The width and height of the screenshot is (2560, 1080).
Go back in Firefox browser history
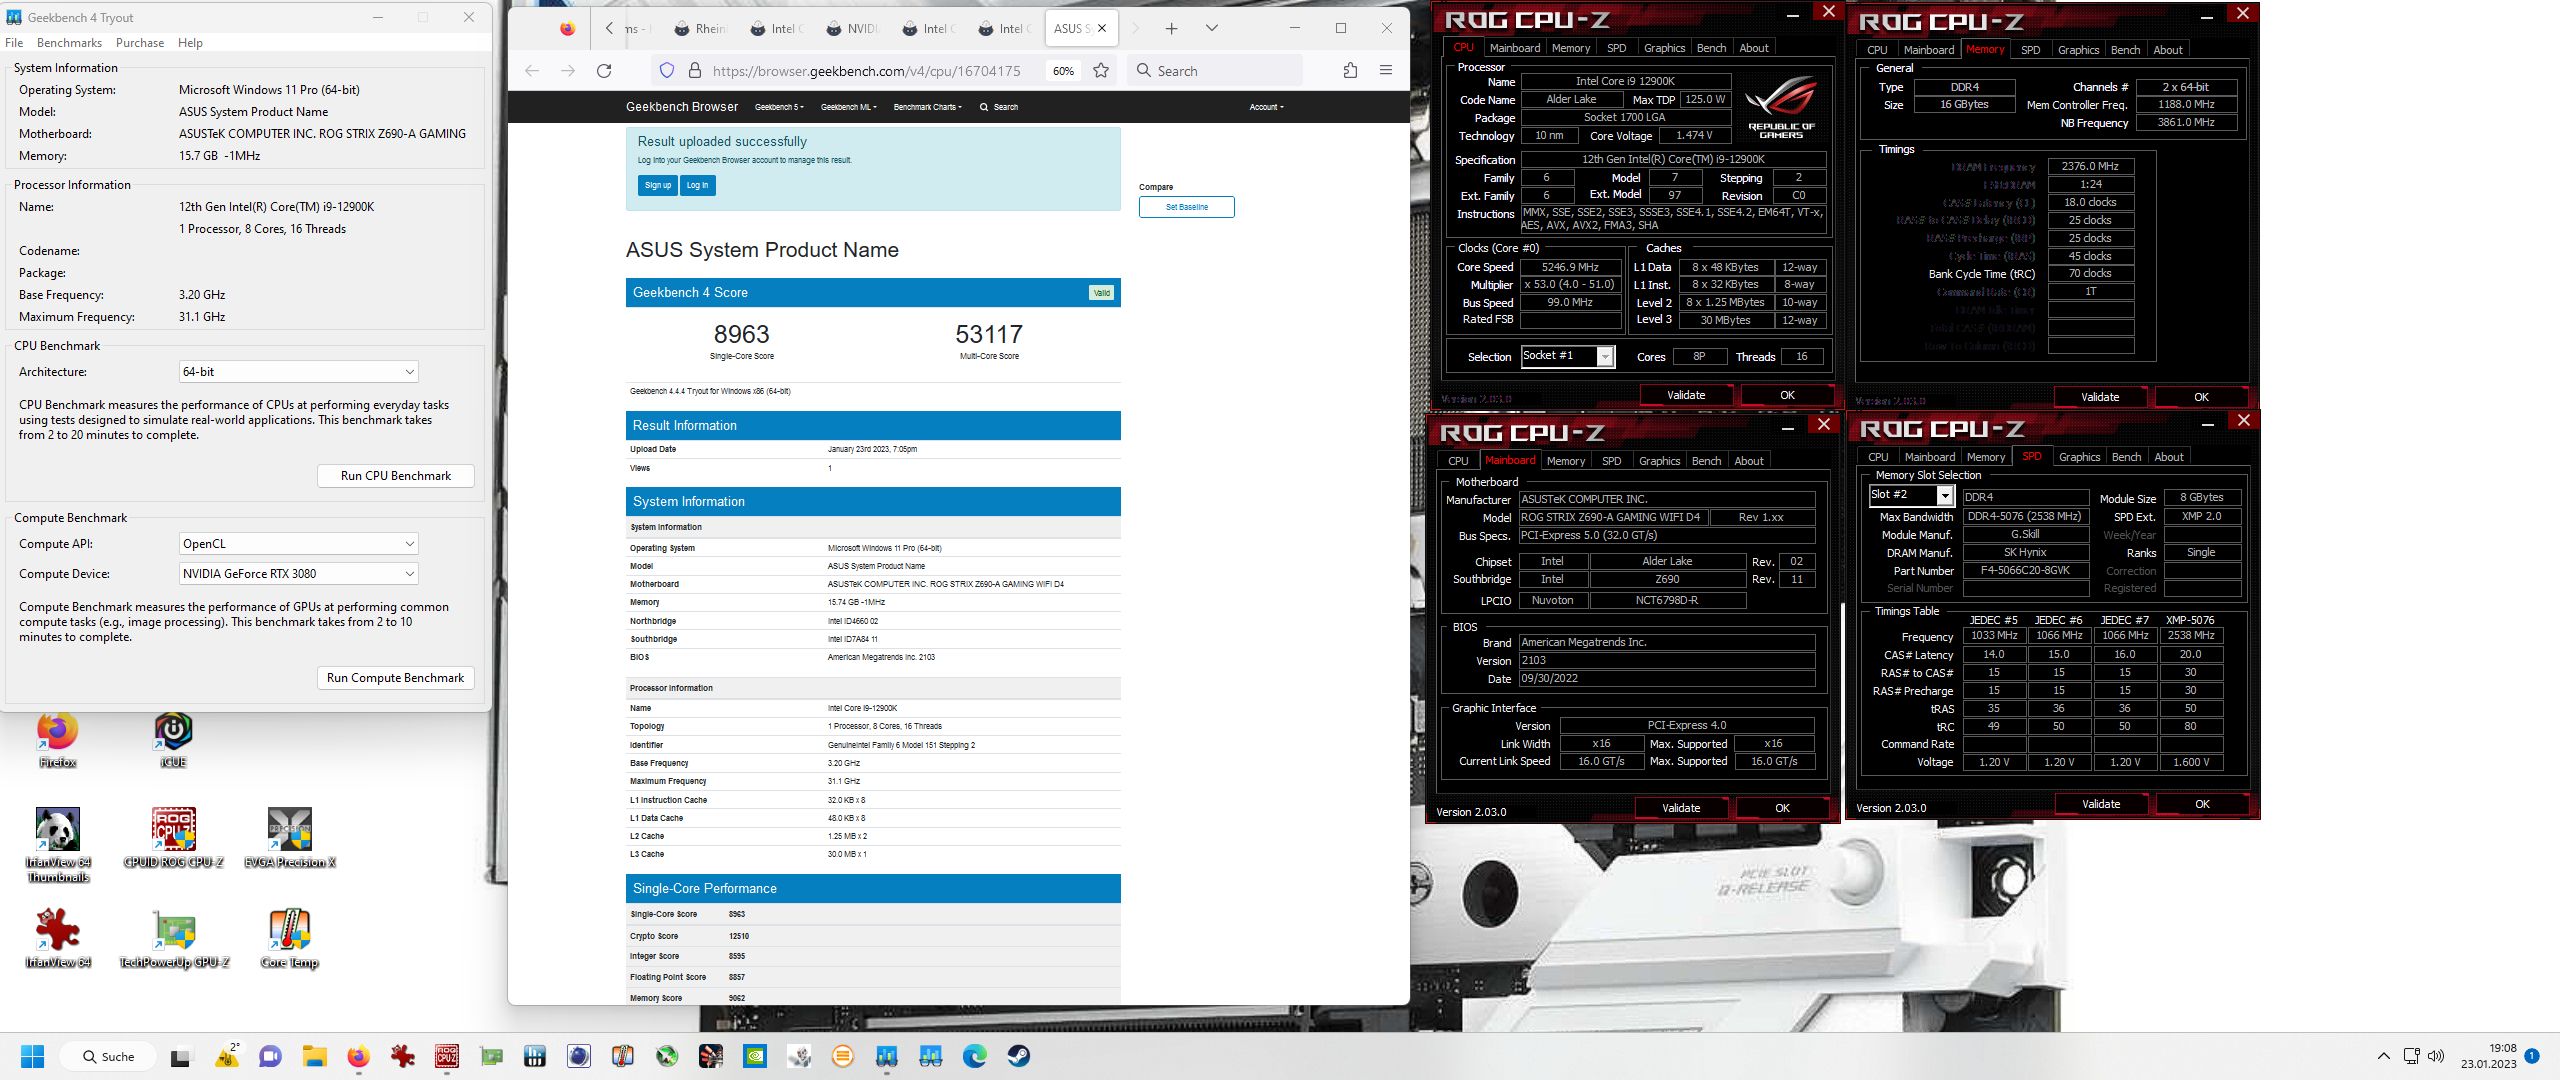[x=532, y=70]
